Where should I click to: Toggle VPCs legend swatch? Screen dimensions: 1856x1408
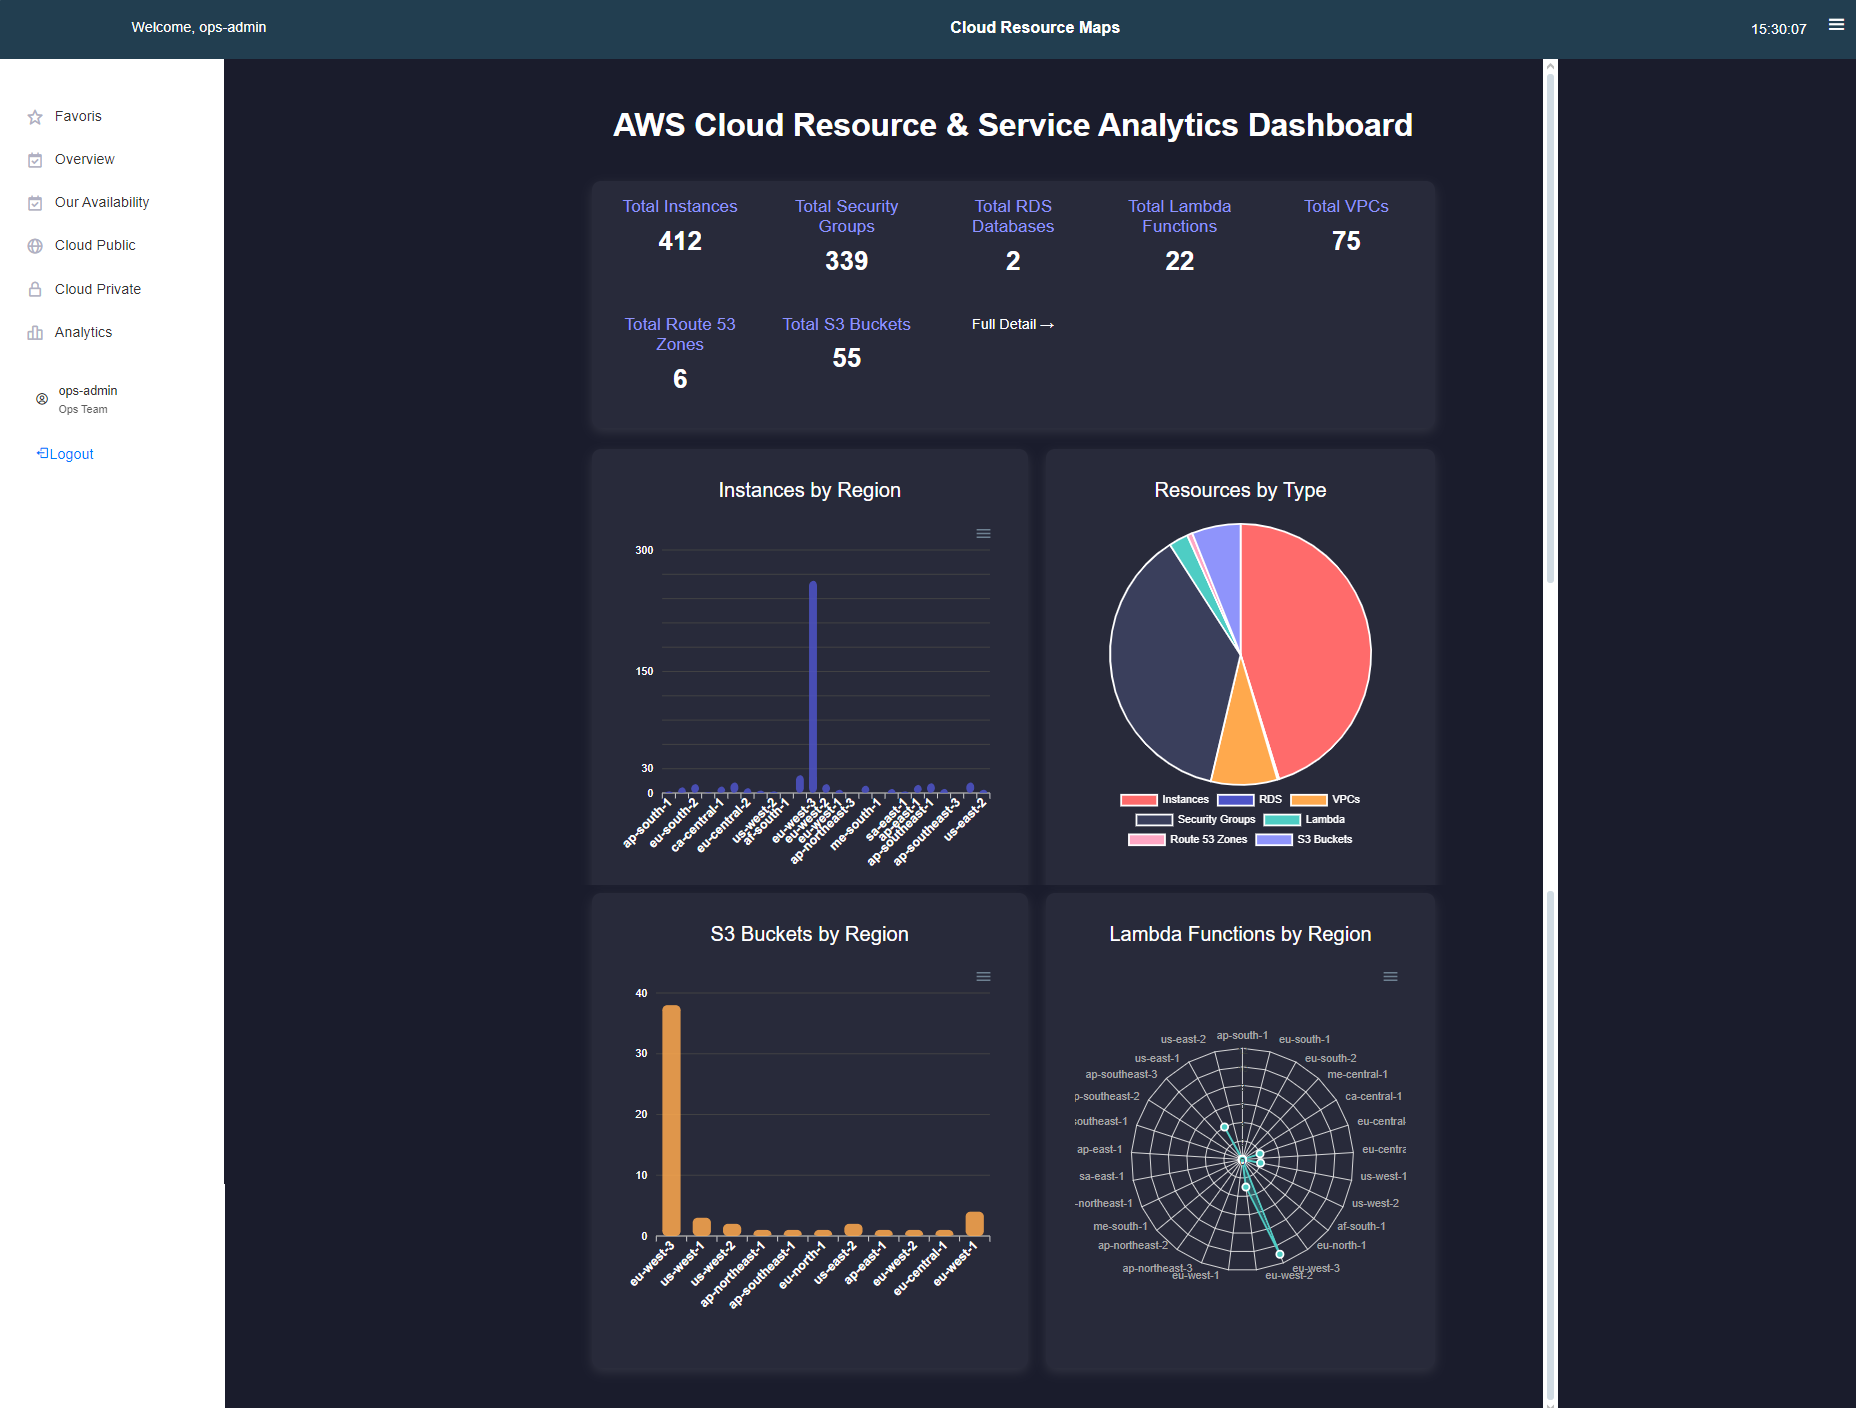1308,800
